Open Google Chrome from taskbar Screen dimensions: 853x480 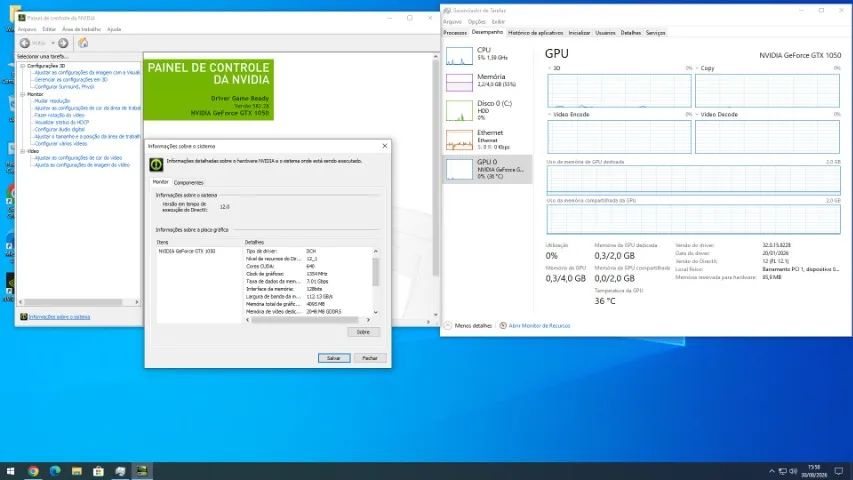pyautogui.click(x=33, y=471)
